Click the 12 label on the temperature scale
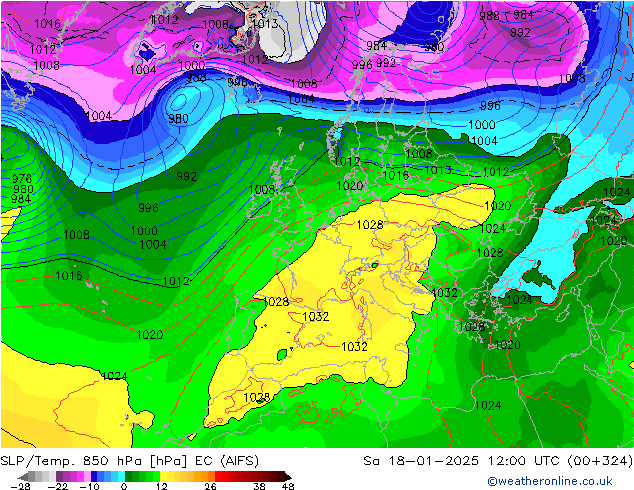This screenshot has width=634, height=490. (x=162, y=486)
